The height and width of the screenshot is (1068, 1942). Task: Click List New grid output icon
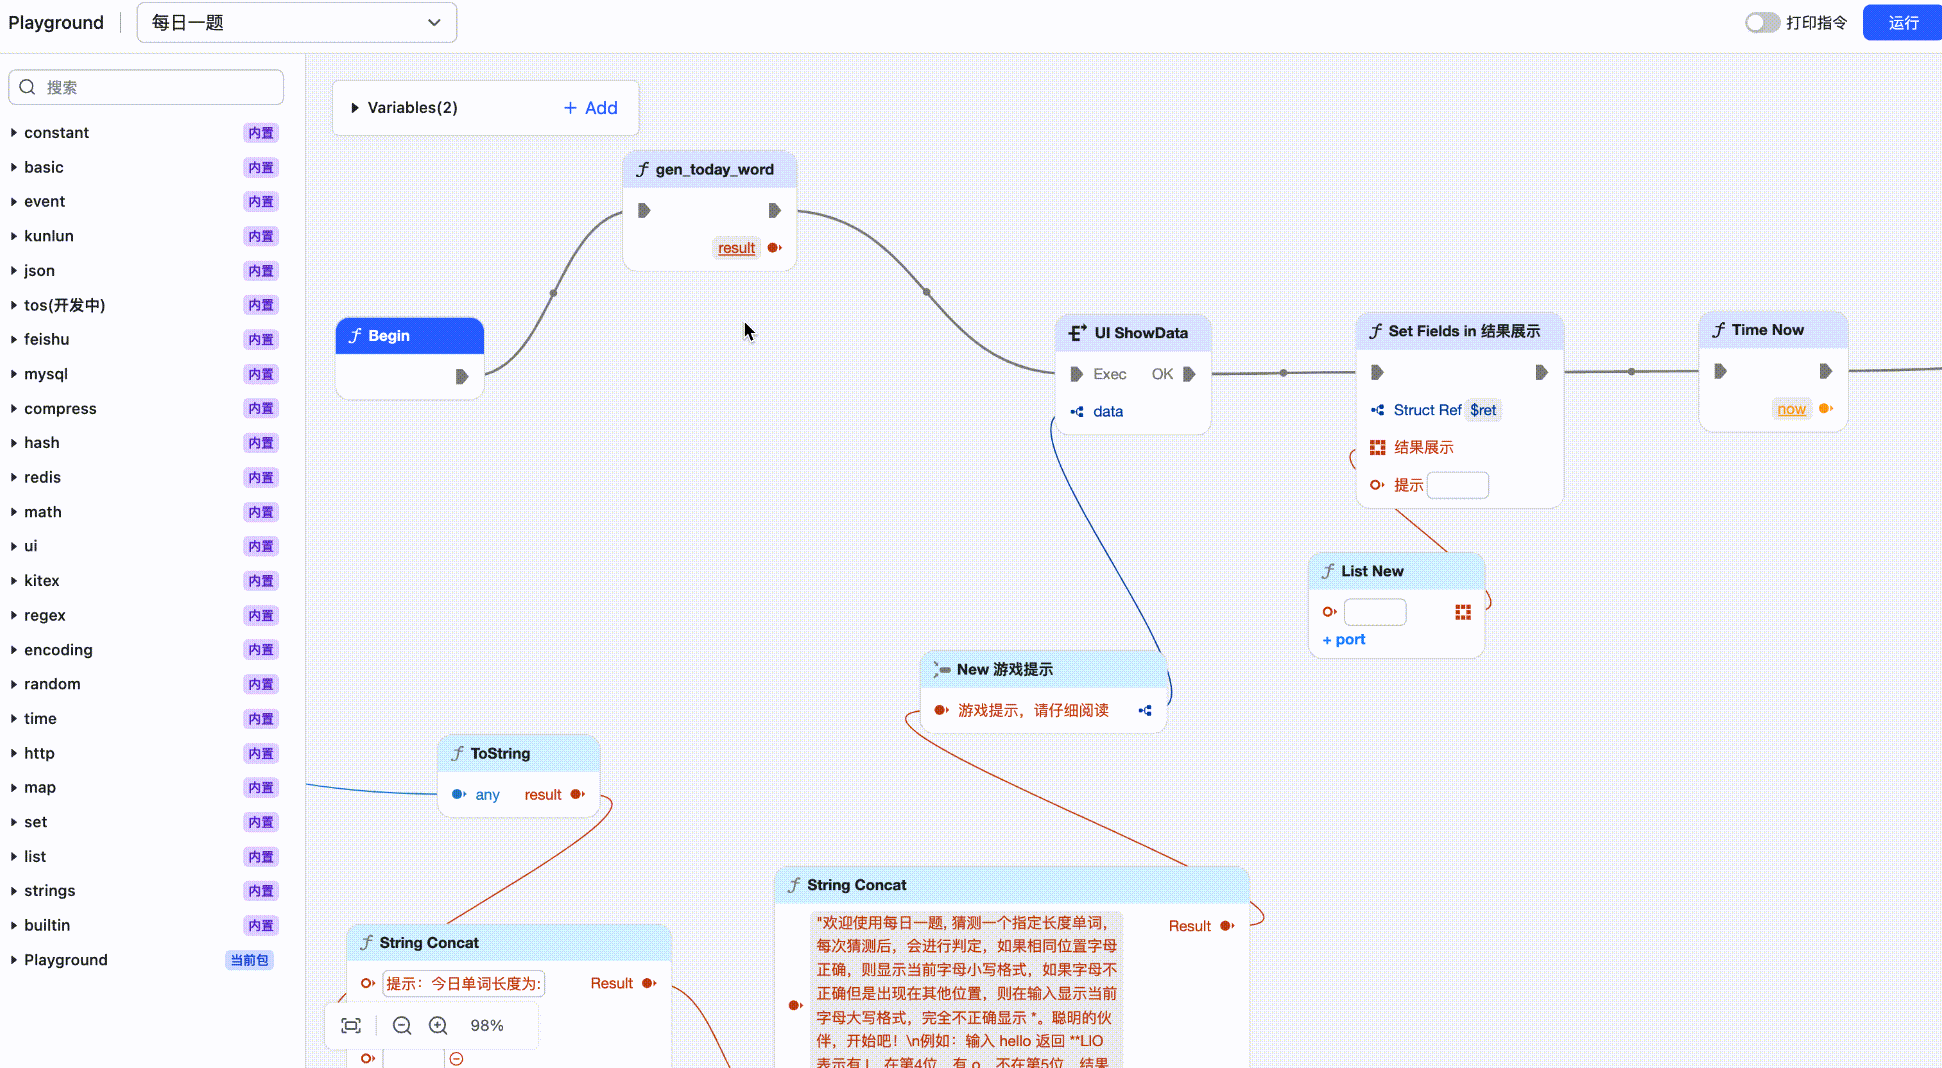1463,612
